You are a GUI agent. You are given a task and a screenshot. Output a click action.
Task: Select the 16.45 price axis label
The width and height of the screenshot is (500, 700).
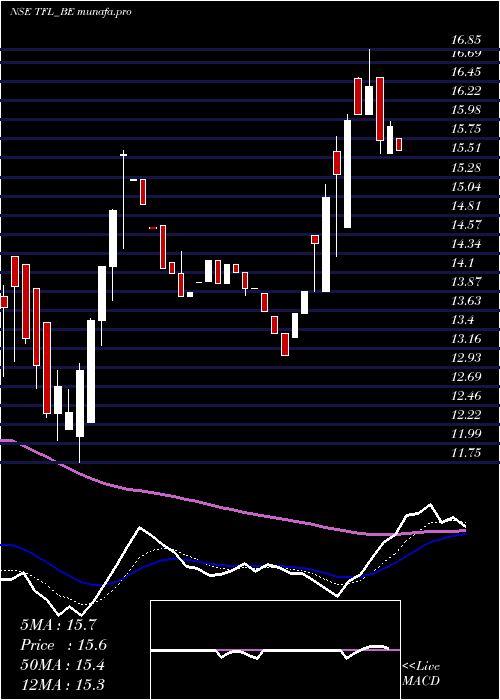[466, 71]
